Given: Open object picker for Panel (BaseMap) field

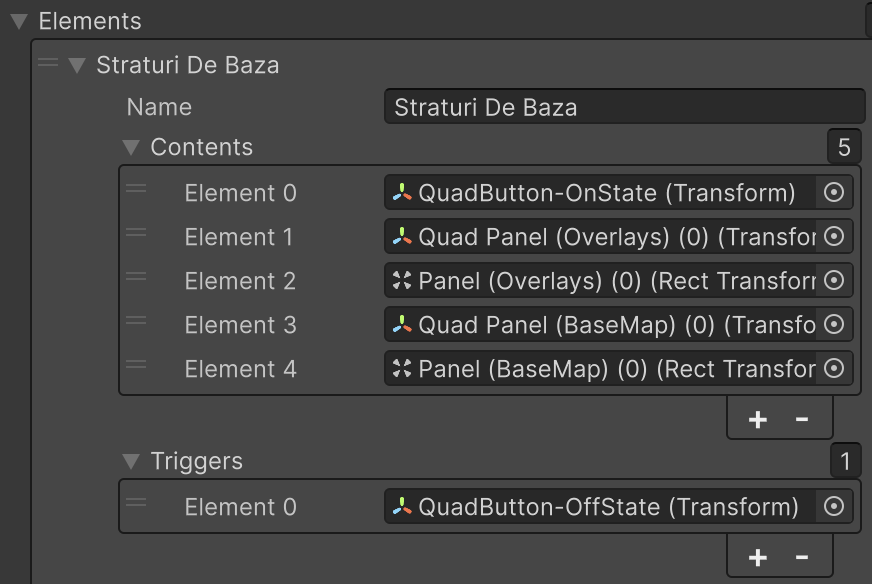Looking at the screenshot, I should (x=834, y=369).
